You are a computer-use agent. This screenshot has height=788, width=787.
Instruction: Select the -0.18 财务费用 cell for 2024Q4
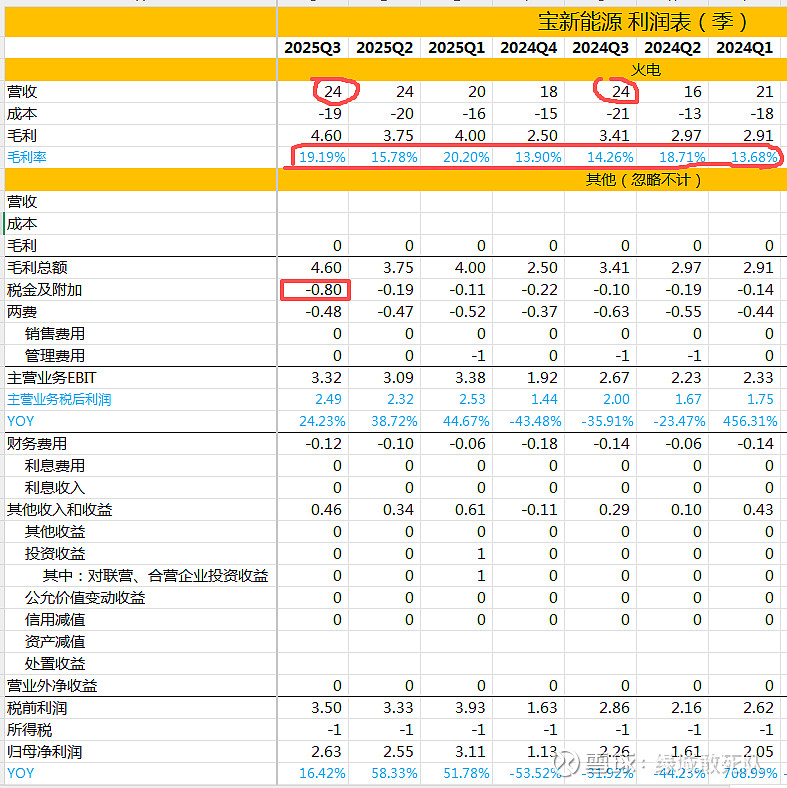coord(539,444)
